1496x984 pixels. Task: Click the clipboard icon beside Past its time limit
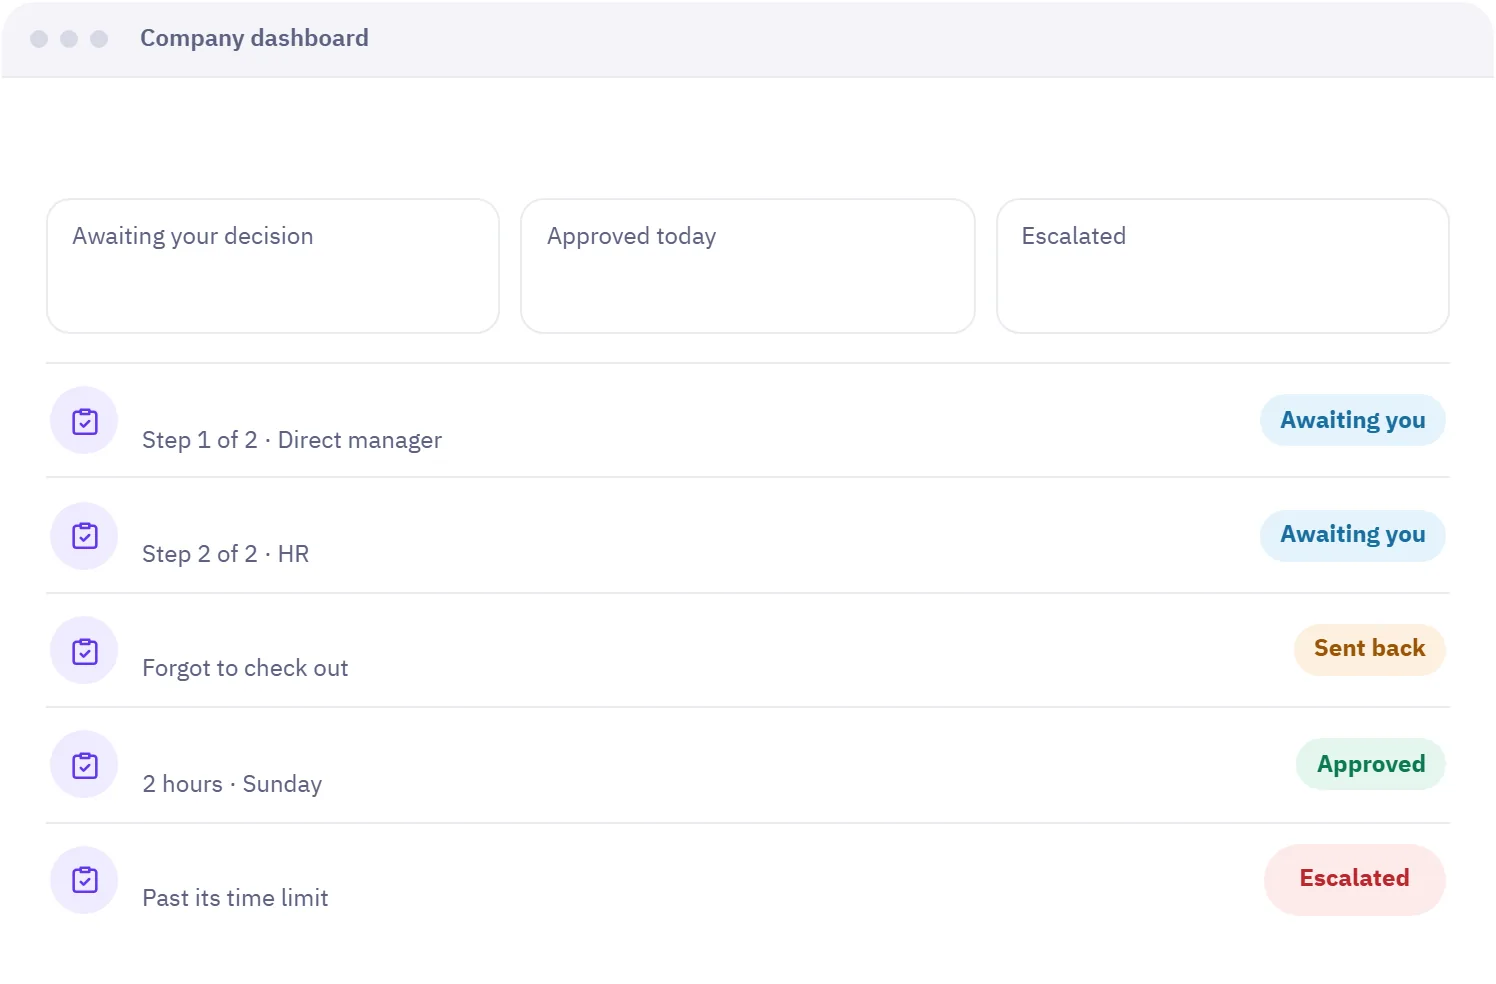click(x=85, y=880)
